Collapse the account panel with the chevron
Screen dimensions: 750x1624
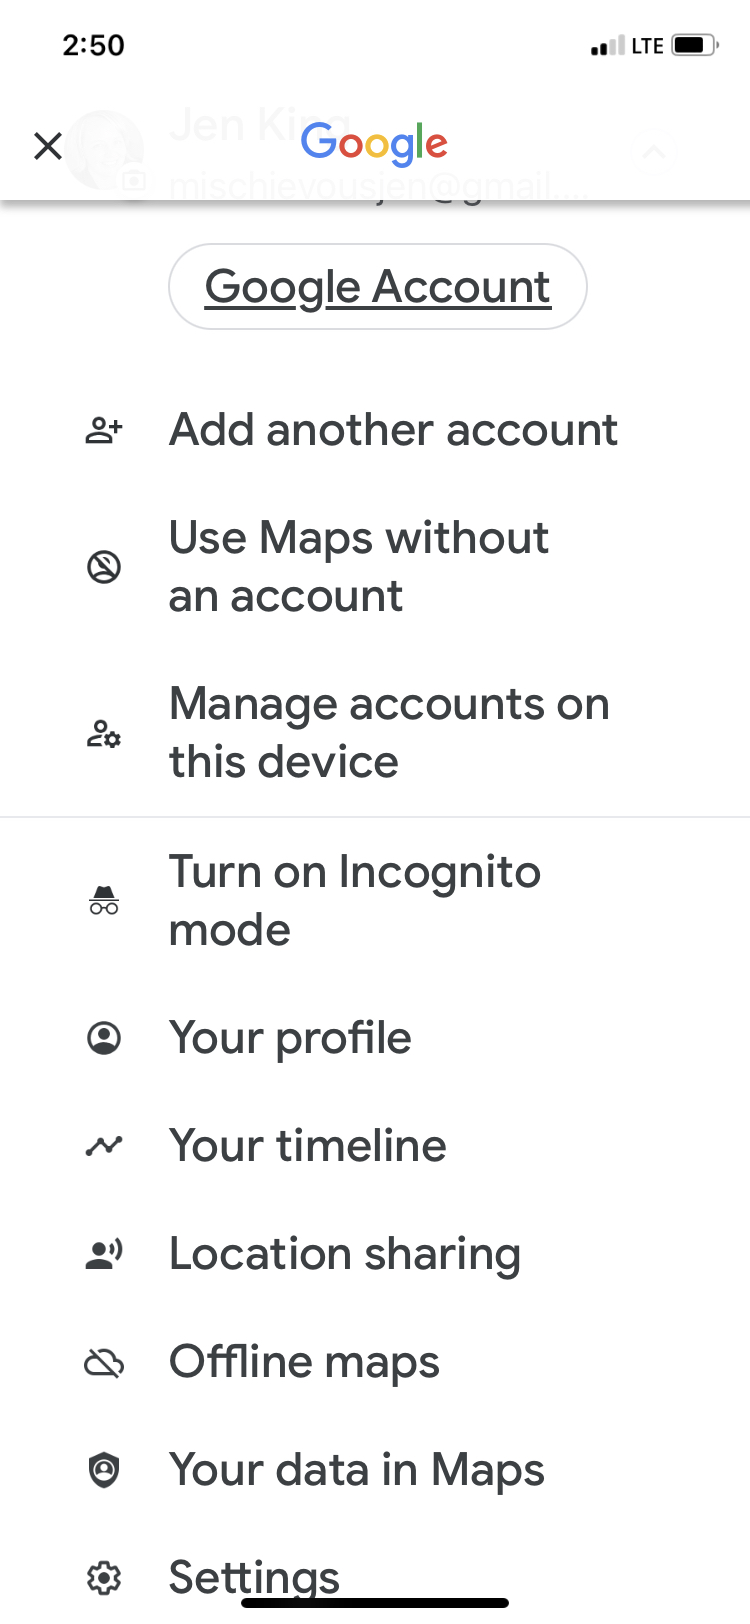pyautogui.click(x=655, y=151)
